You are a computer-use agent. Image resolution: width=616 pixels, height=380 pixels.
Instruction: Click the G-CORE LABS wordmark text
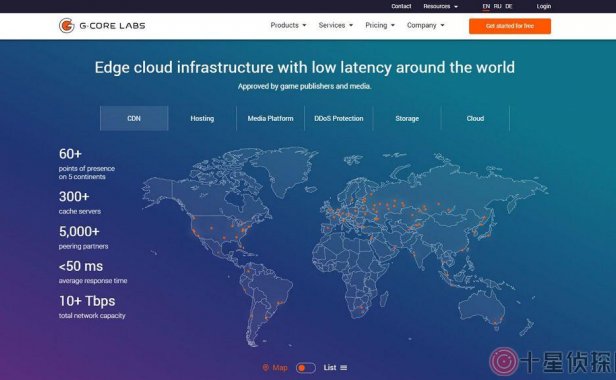[x=112, y=26]
